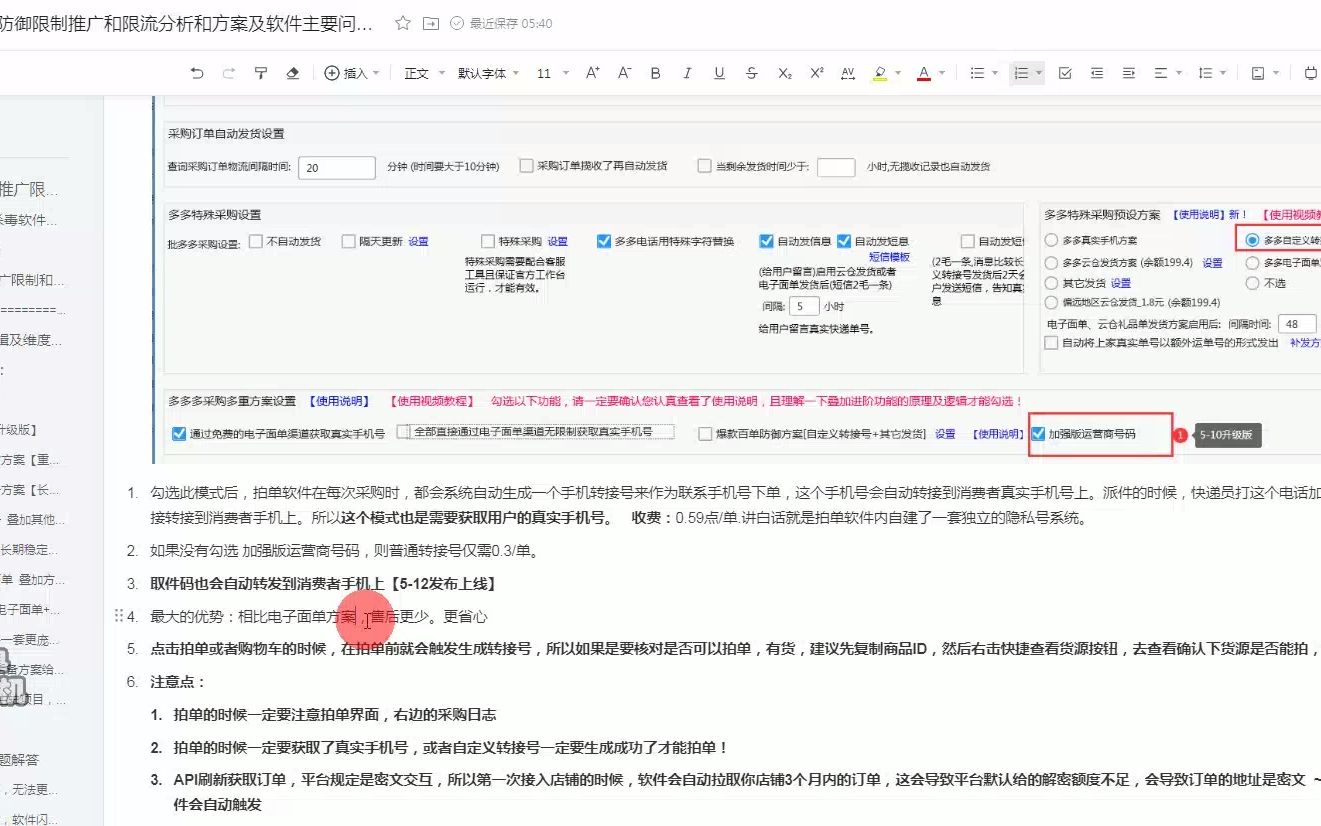Clear formatting with the eraser icon

click(x=293, y=73)
